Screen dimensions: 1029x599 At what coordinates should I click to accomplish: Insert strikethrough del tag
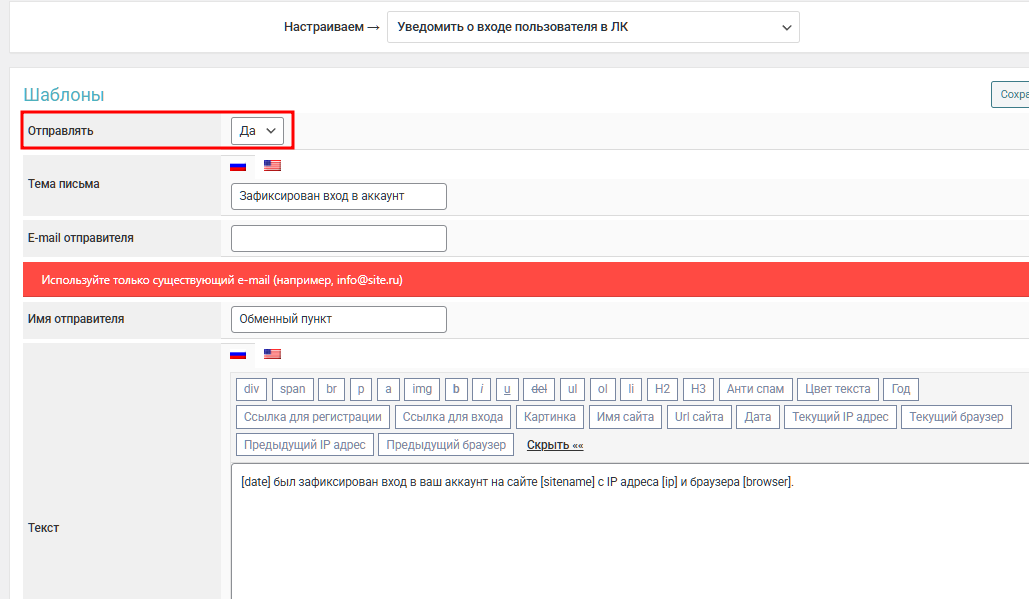pyautogui.click(x=538, y=389)
